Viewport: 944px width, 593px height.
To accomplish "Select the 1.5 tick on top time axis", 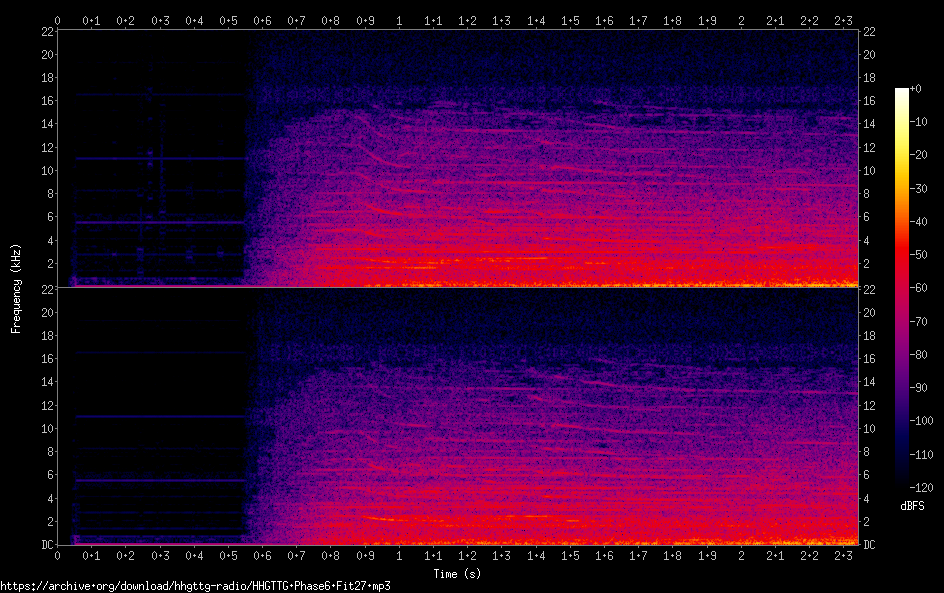I will tap(570, 20).
